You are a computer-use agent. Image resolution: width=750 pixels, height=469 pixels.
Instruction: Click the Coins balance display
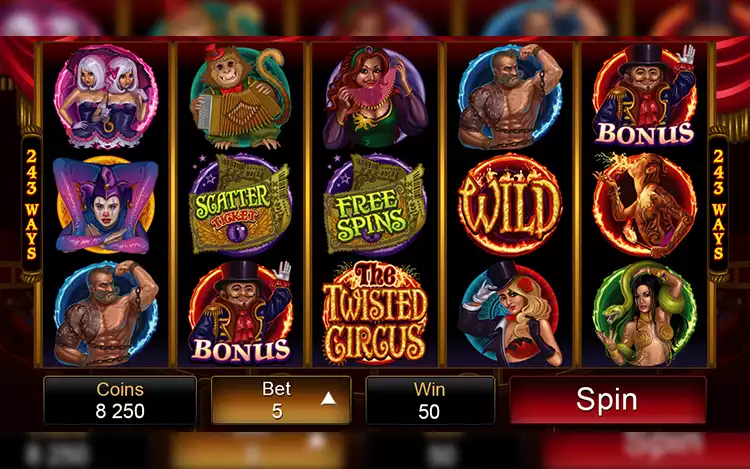click(120, 400)
